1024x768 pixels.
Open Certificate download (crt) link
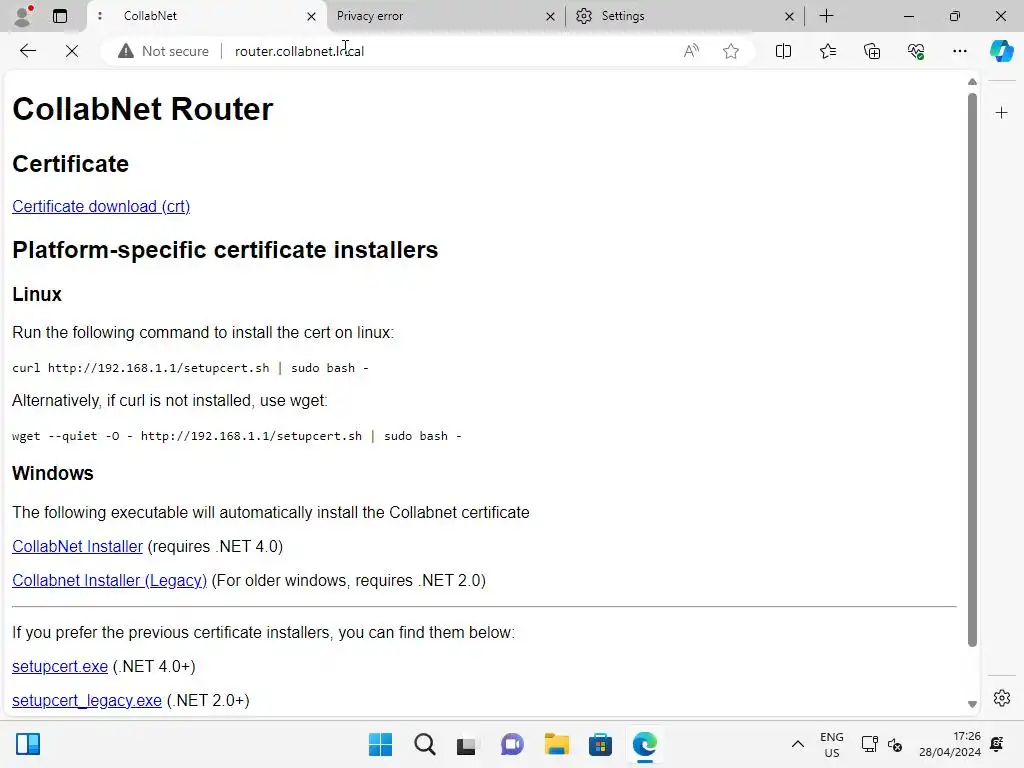click(x=101, y=206)
